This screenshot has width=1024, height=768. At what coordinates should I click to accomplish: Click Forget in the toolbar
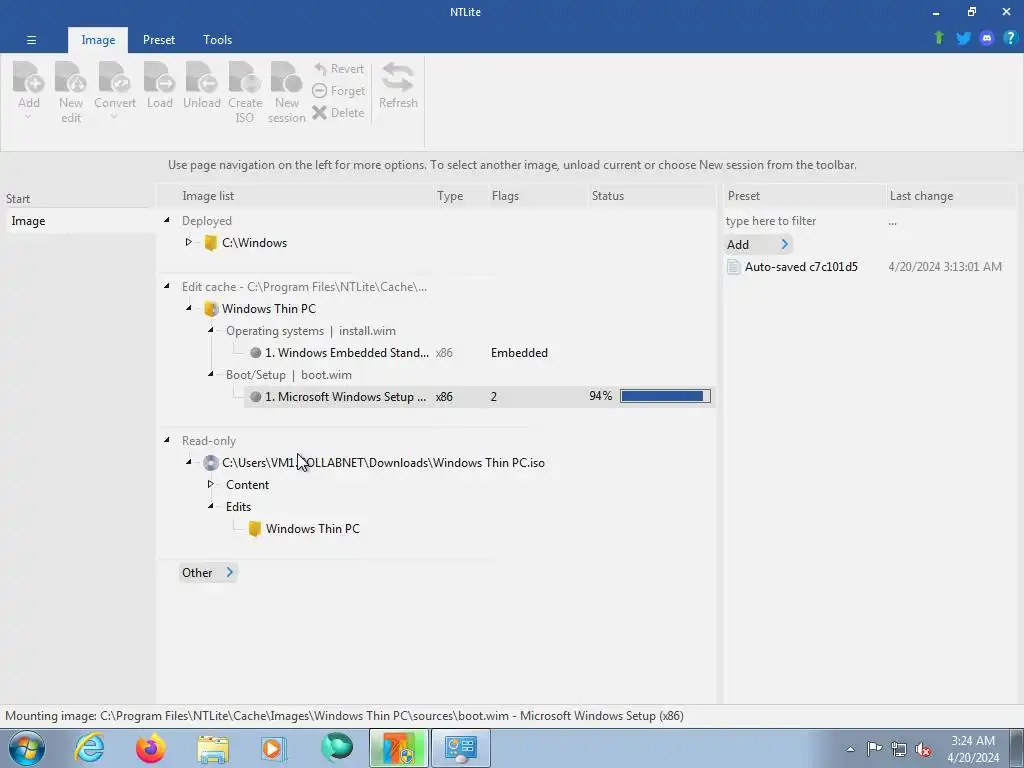(338, 91)
